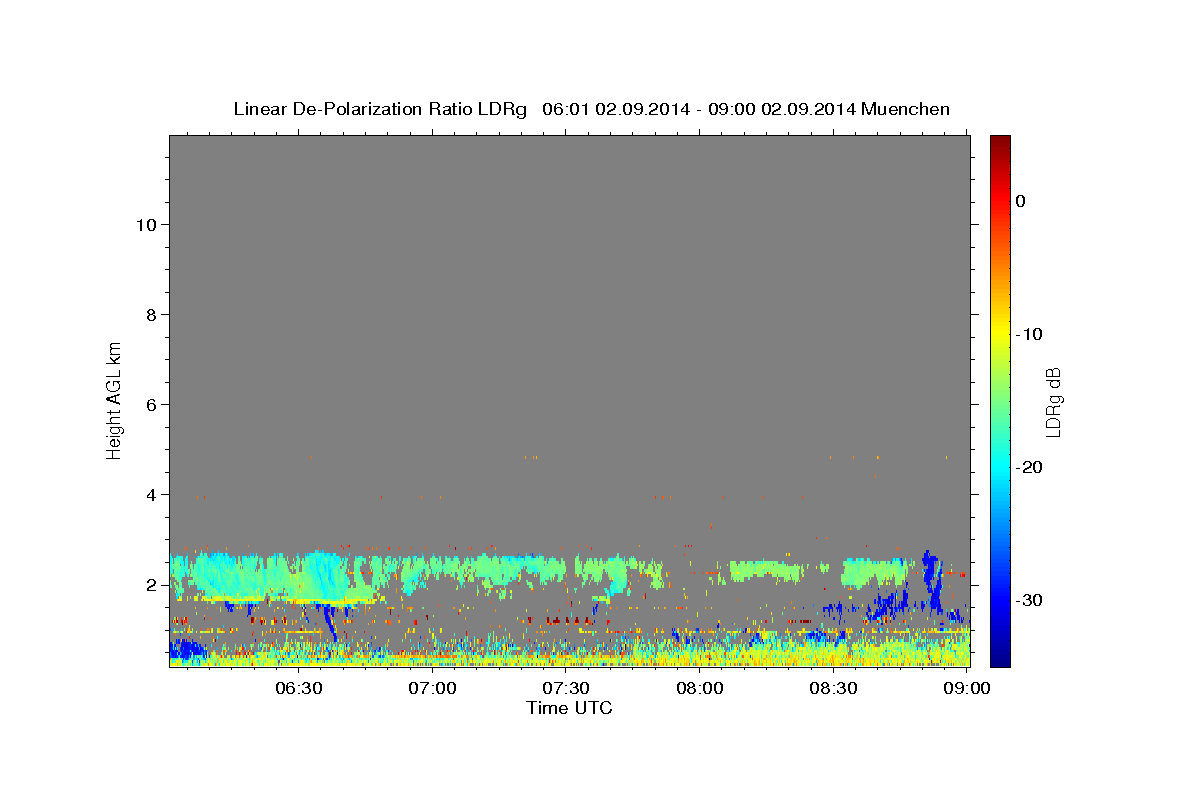Click the colorbar value -20

coord(1030,467)
